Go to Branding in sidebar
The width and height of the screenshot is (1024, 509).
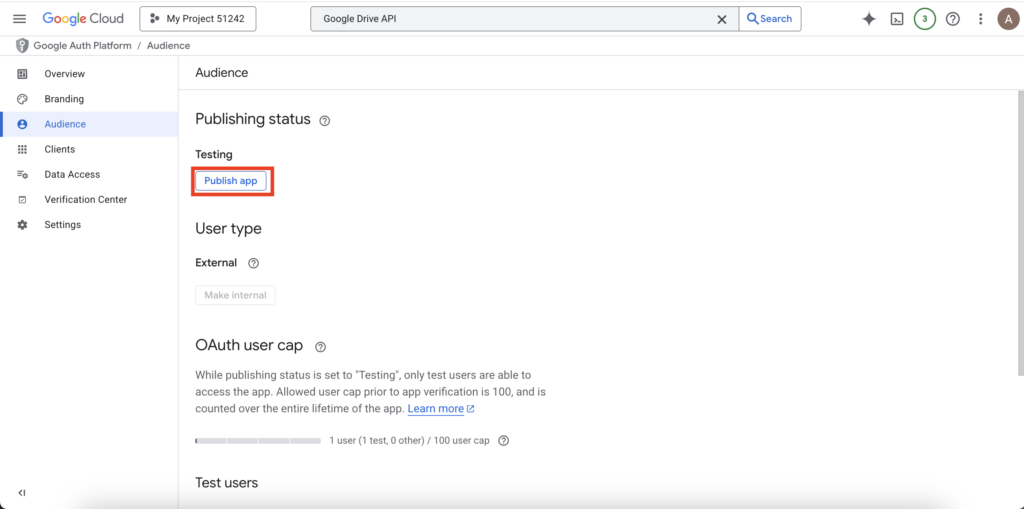click(x=64, y=99)
